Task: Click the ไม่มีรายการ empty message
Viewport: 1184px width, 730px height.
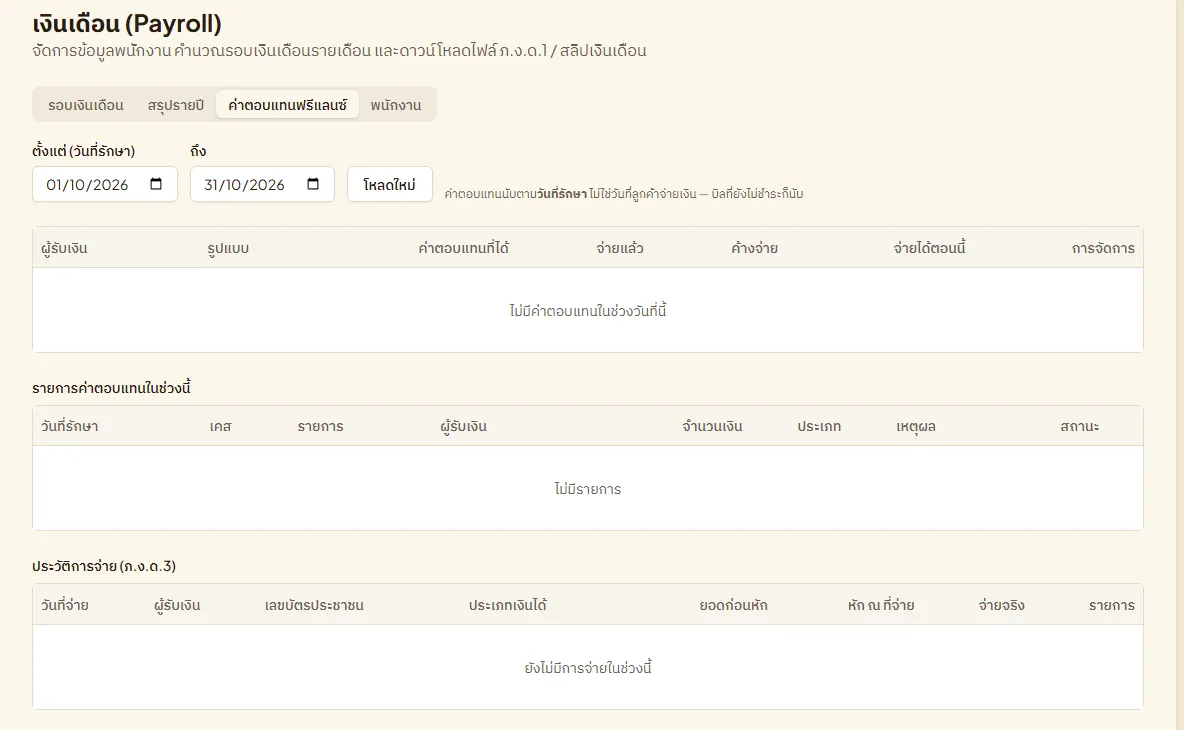Action: coord(587,489)
